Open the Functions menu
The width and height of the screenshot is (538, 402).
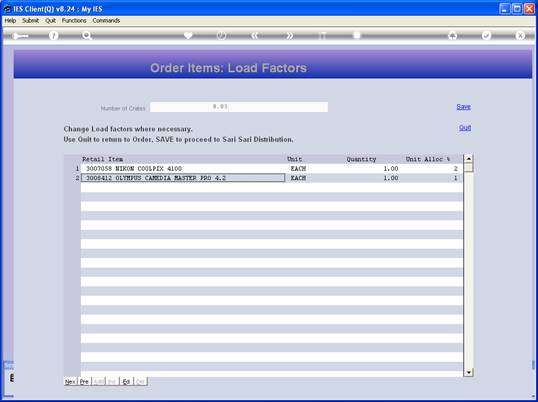pyautogui.click(x=74, y=21)
